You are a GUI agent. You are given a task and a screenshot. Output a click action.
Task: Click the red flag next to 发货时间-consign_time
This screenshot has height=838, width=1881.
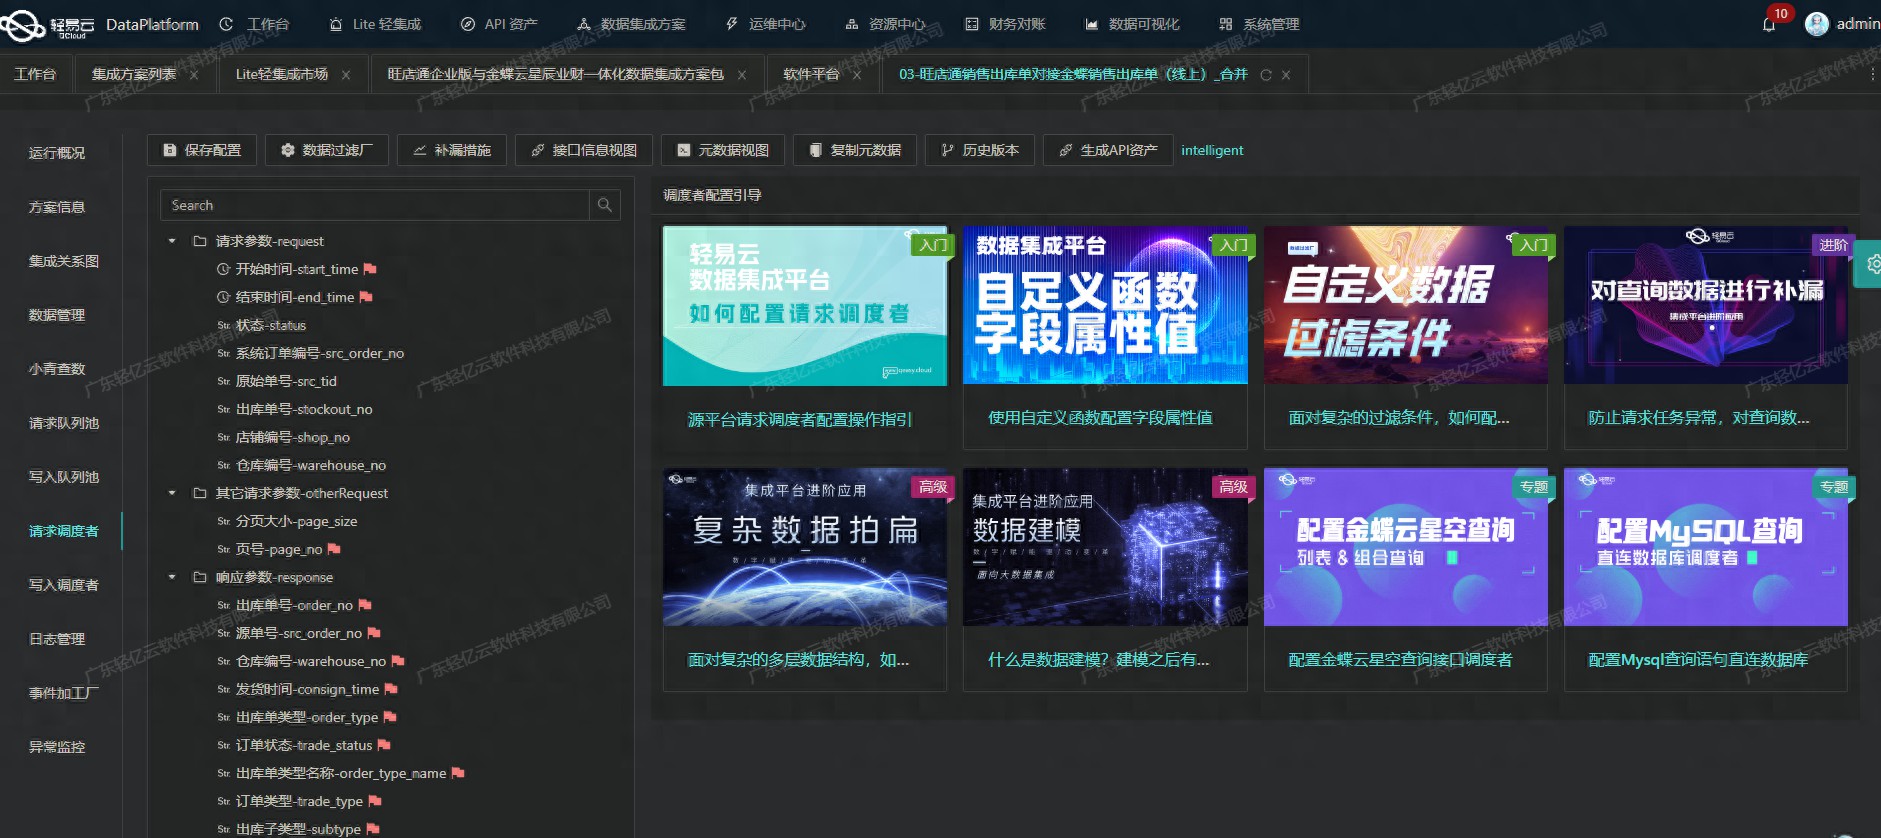coord(391,689)
